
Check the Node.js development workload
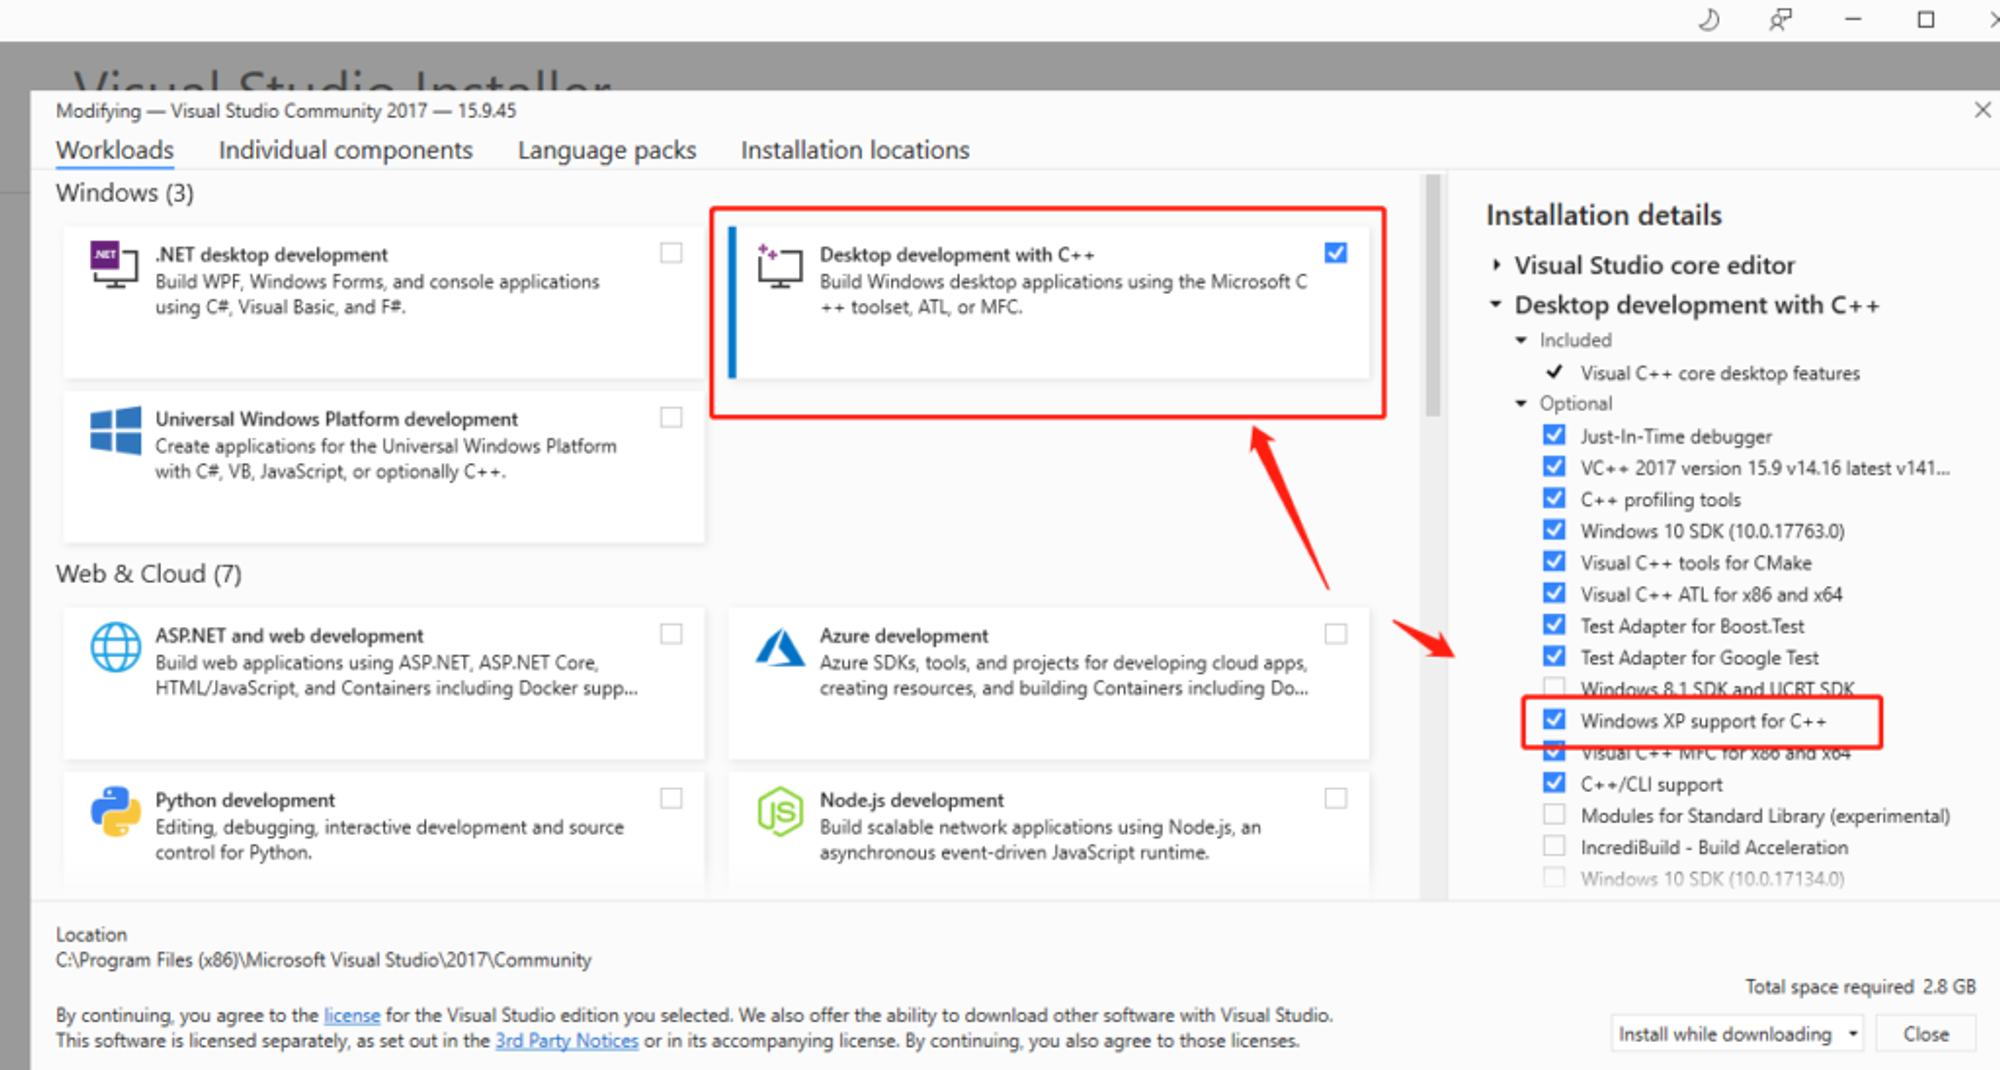(1335, 798)
